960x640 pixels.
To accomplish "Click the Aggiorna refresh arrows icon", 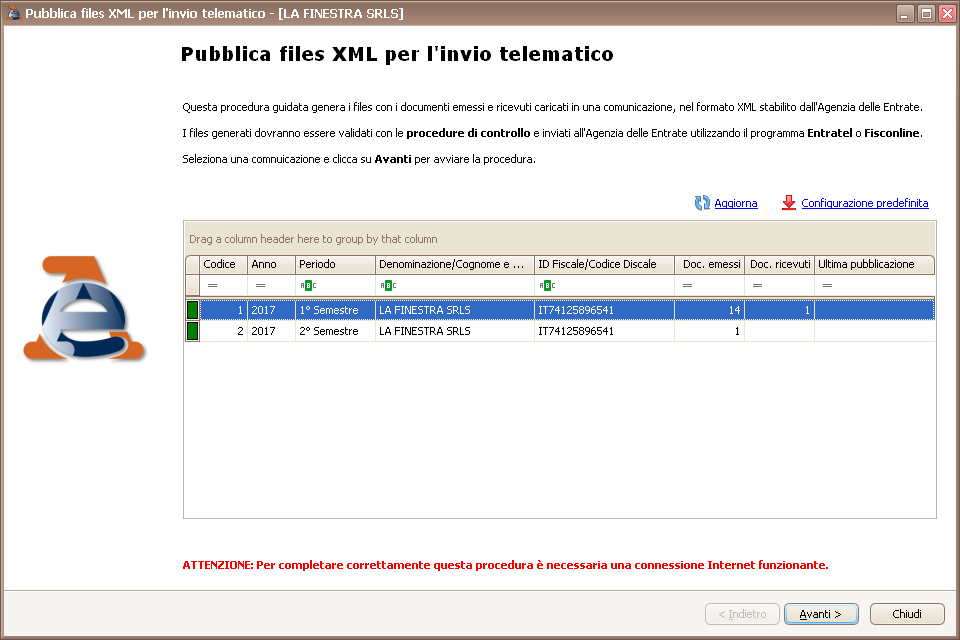I will pos(702,203).
